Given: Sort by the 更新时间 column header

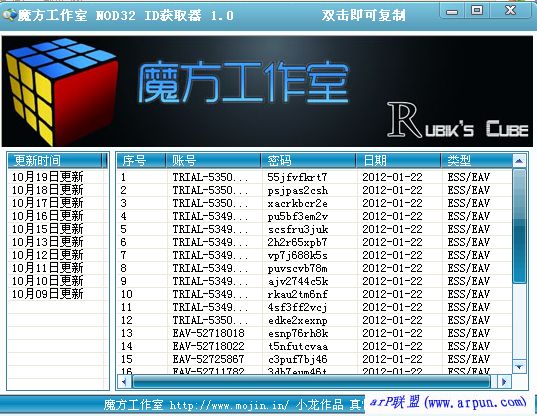Looking at the screenshot, I should [x=55, y=160].
